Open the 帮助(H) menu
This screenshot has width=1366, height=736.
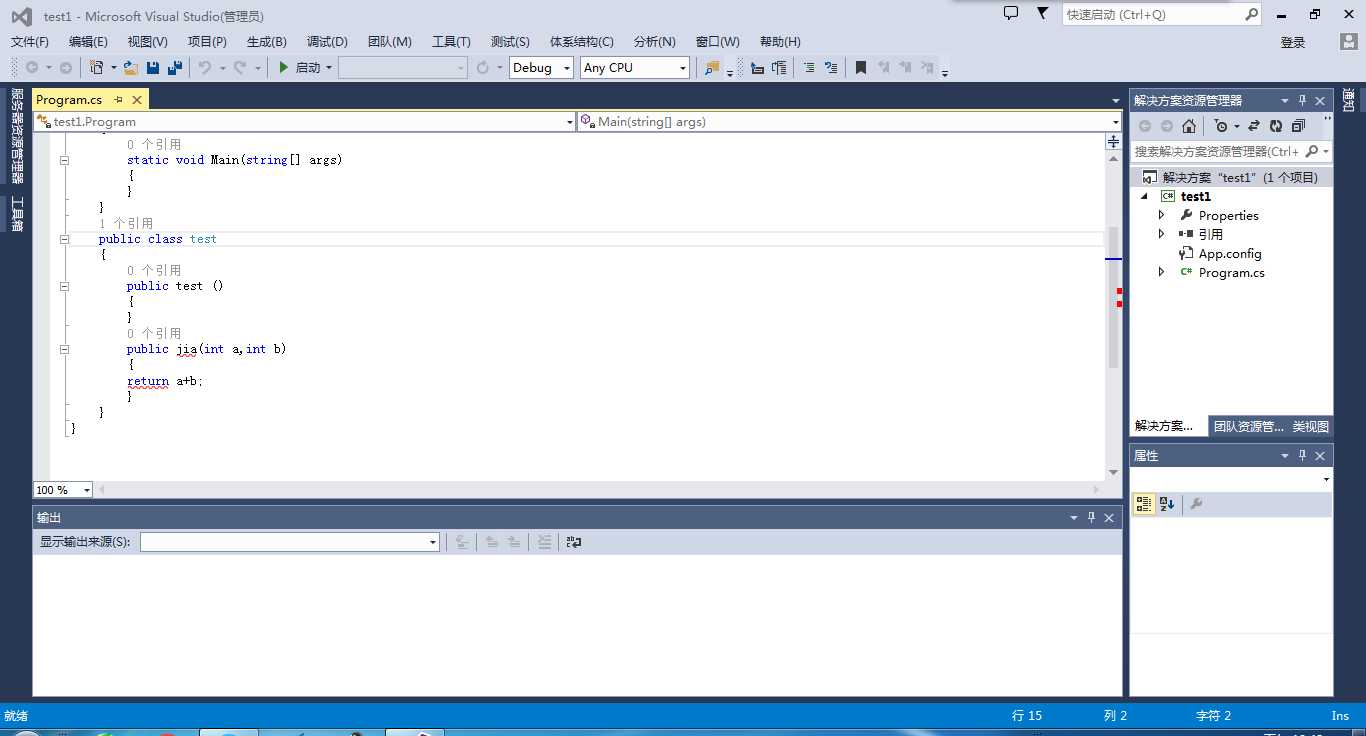pos(780,41)
